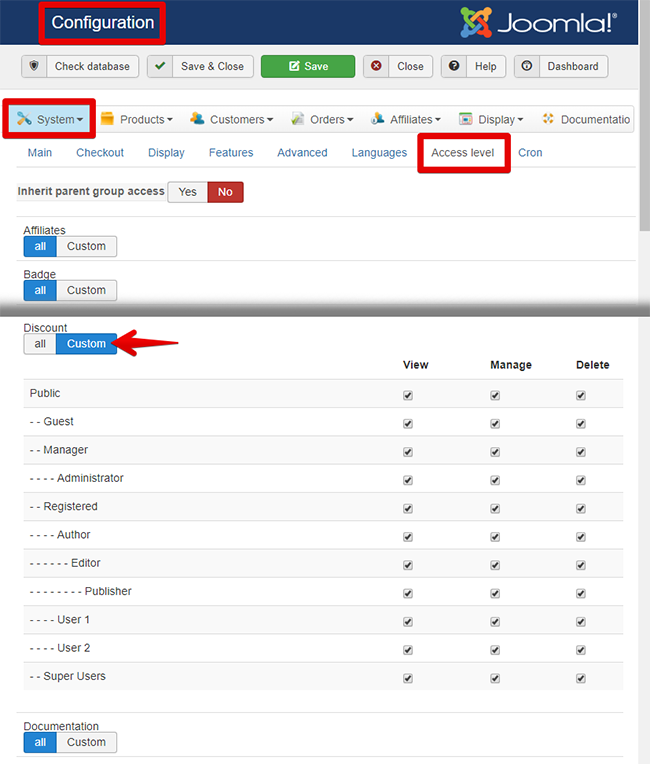Viewport: 650px width, 764px height.
Task: Set Inherit parent group access to No
Action: (225, 192)
